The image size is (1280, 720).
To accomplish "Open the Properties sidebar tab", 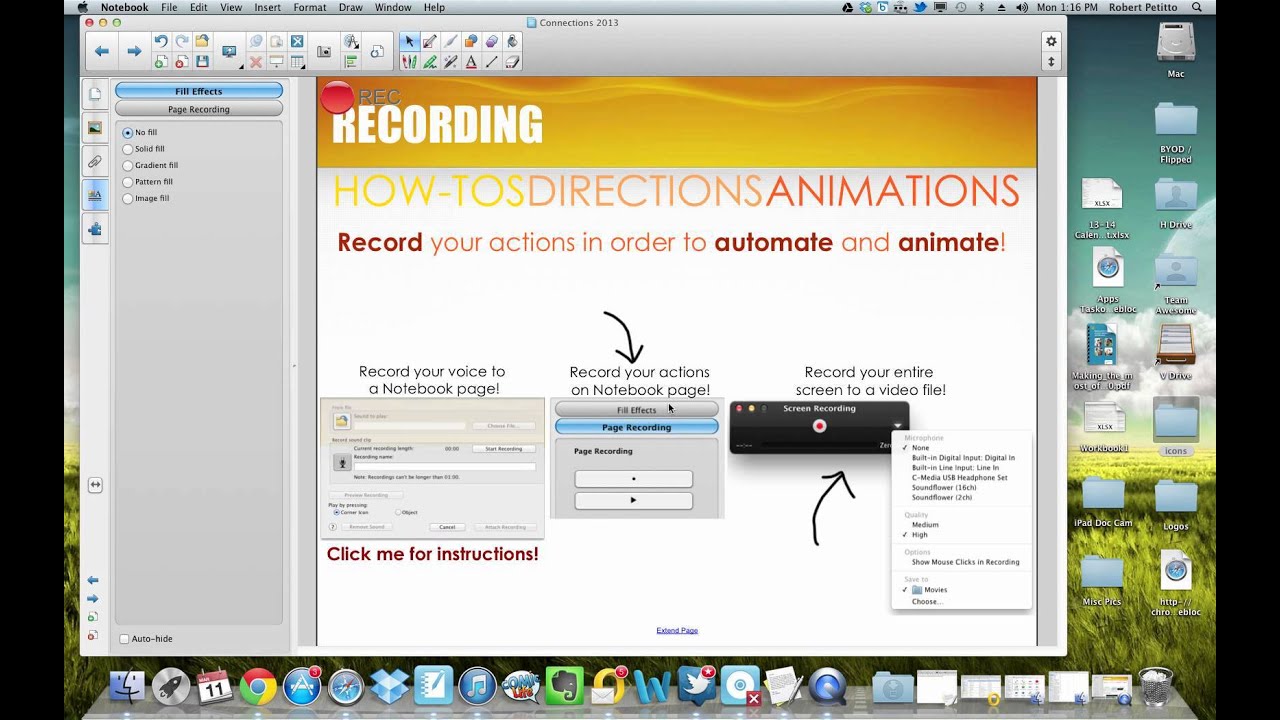I will click(x=95, y=195).
